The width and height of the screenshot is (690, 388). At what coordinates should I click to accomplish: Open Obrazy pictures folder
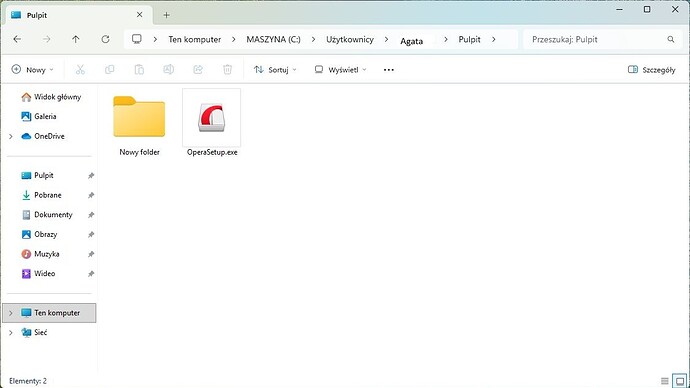pyautogui.click(x=40, y=234)
